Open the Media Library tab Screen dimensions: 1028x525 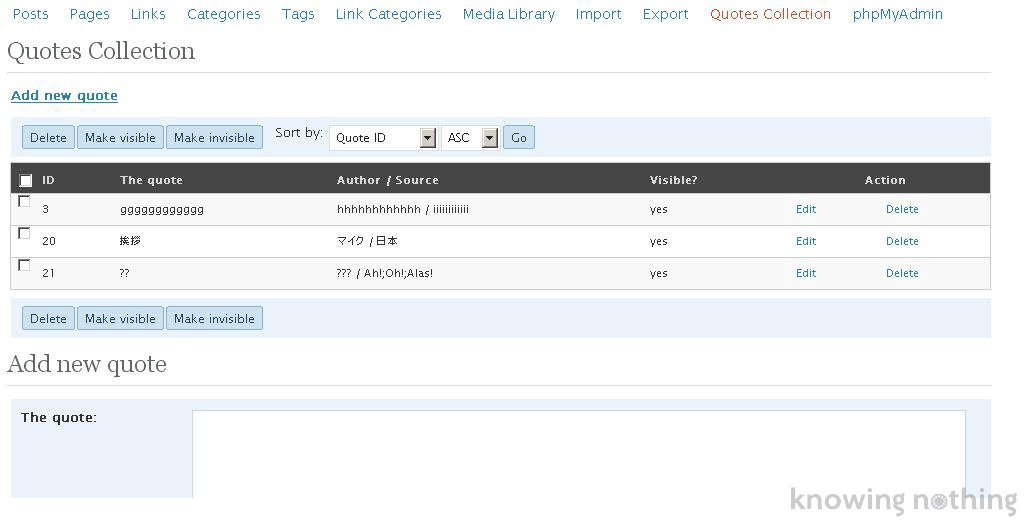pos(508,14)
